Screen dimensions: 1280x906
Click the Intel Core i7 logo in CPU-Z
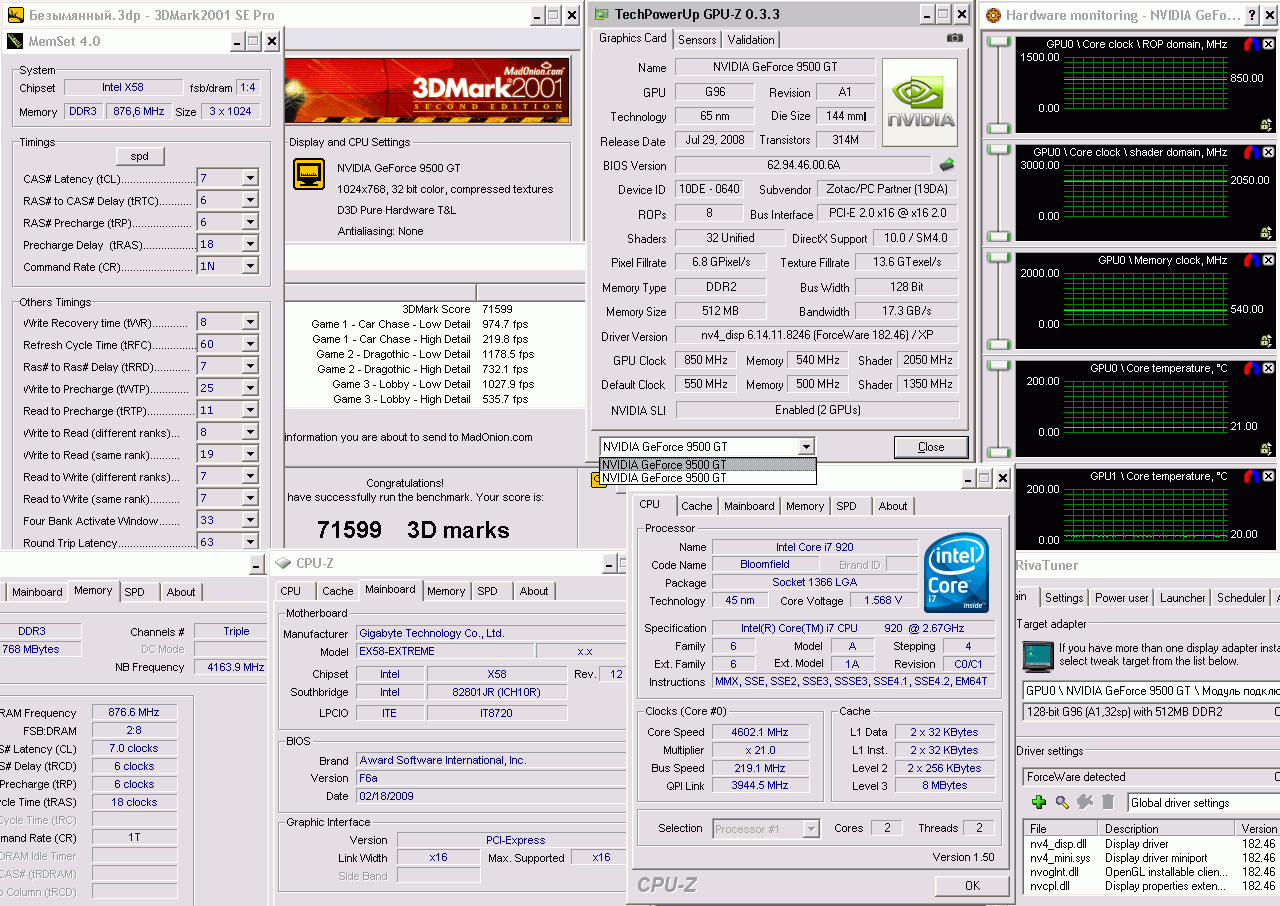click(x=956, y=573)
